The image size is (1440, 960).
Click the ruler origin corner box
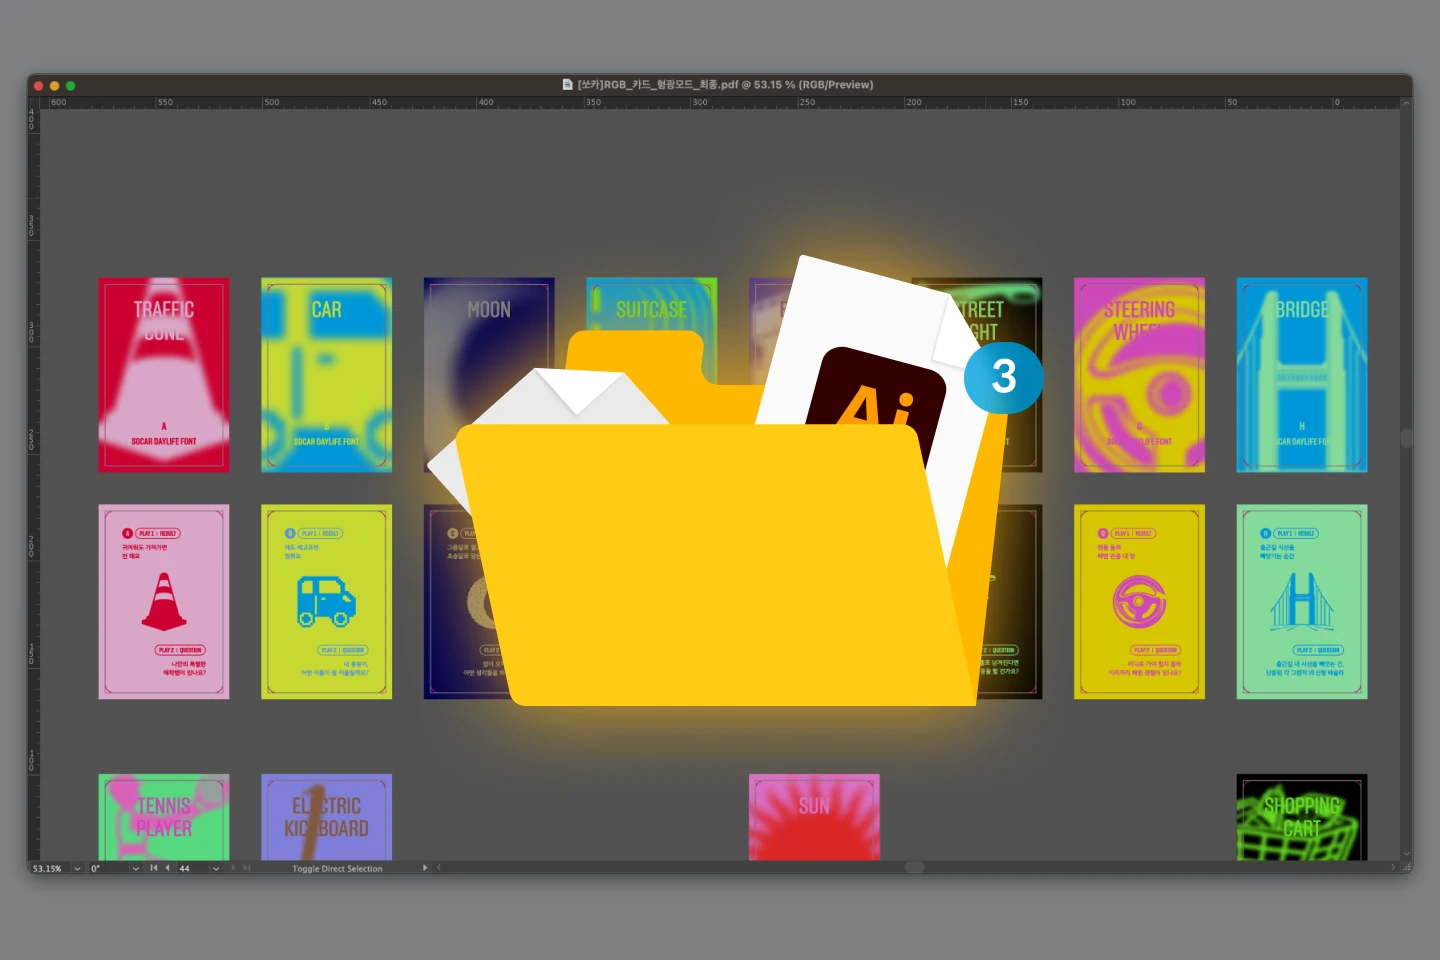(x=34, y=102)
